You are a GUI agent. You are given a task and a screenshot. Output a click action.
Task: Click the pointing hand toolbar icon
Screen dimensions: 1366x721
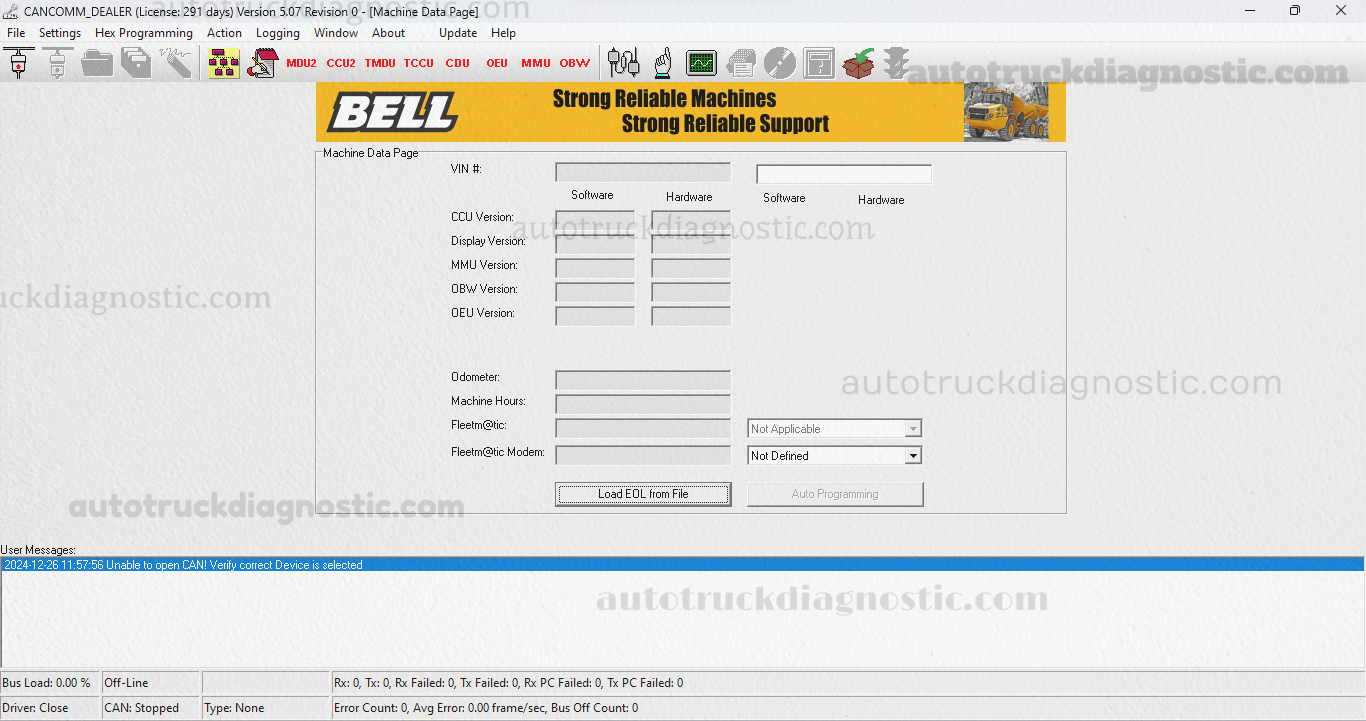tap(662, 63)
